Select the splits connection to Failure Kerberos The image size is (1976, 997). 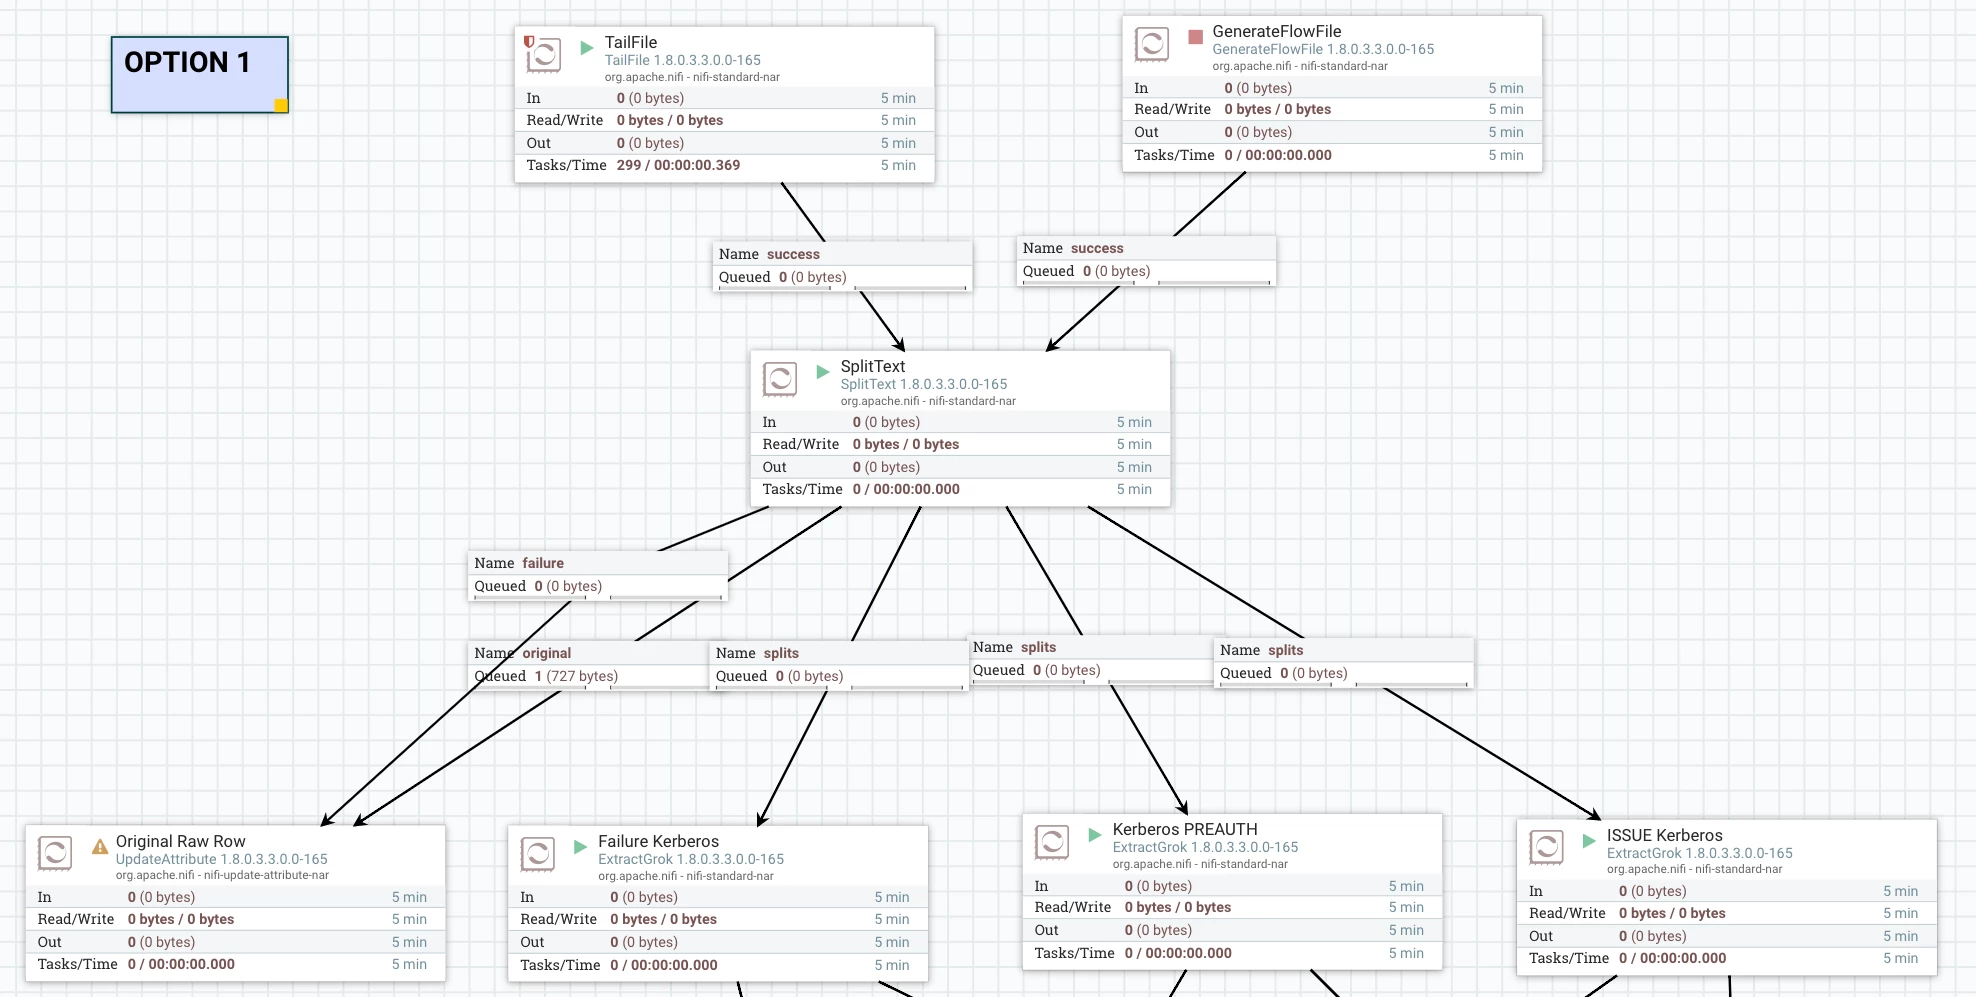click(839, 665)
